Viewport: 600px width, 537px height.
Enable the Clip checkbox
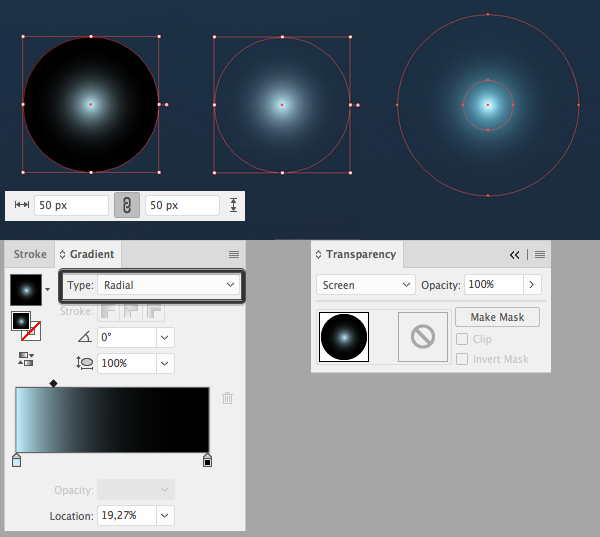coord(461,340)
